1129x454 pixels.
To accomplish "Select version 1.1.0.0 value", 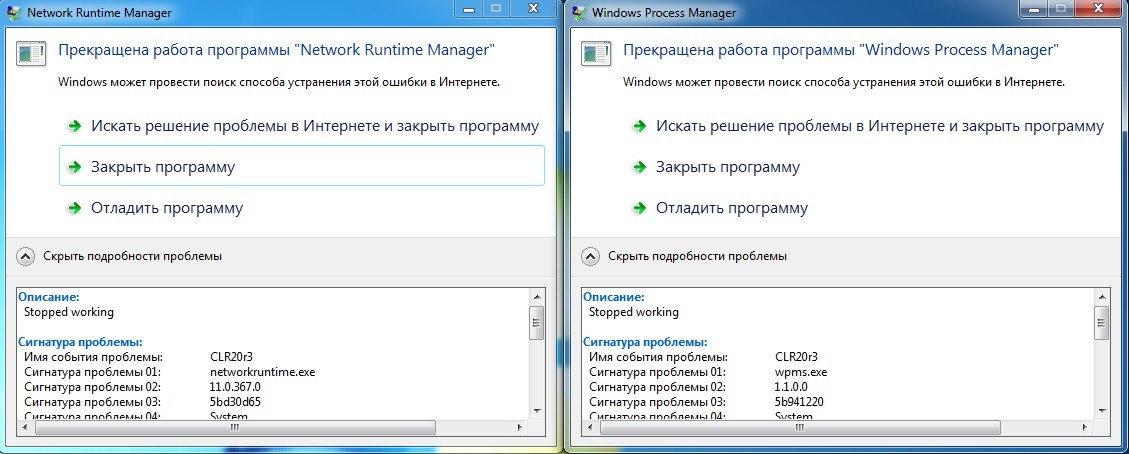I will pyautogui.click(x=791, y=386).
